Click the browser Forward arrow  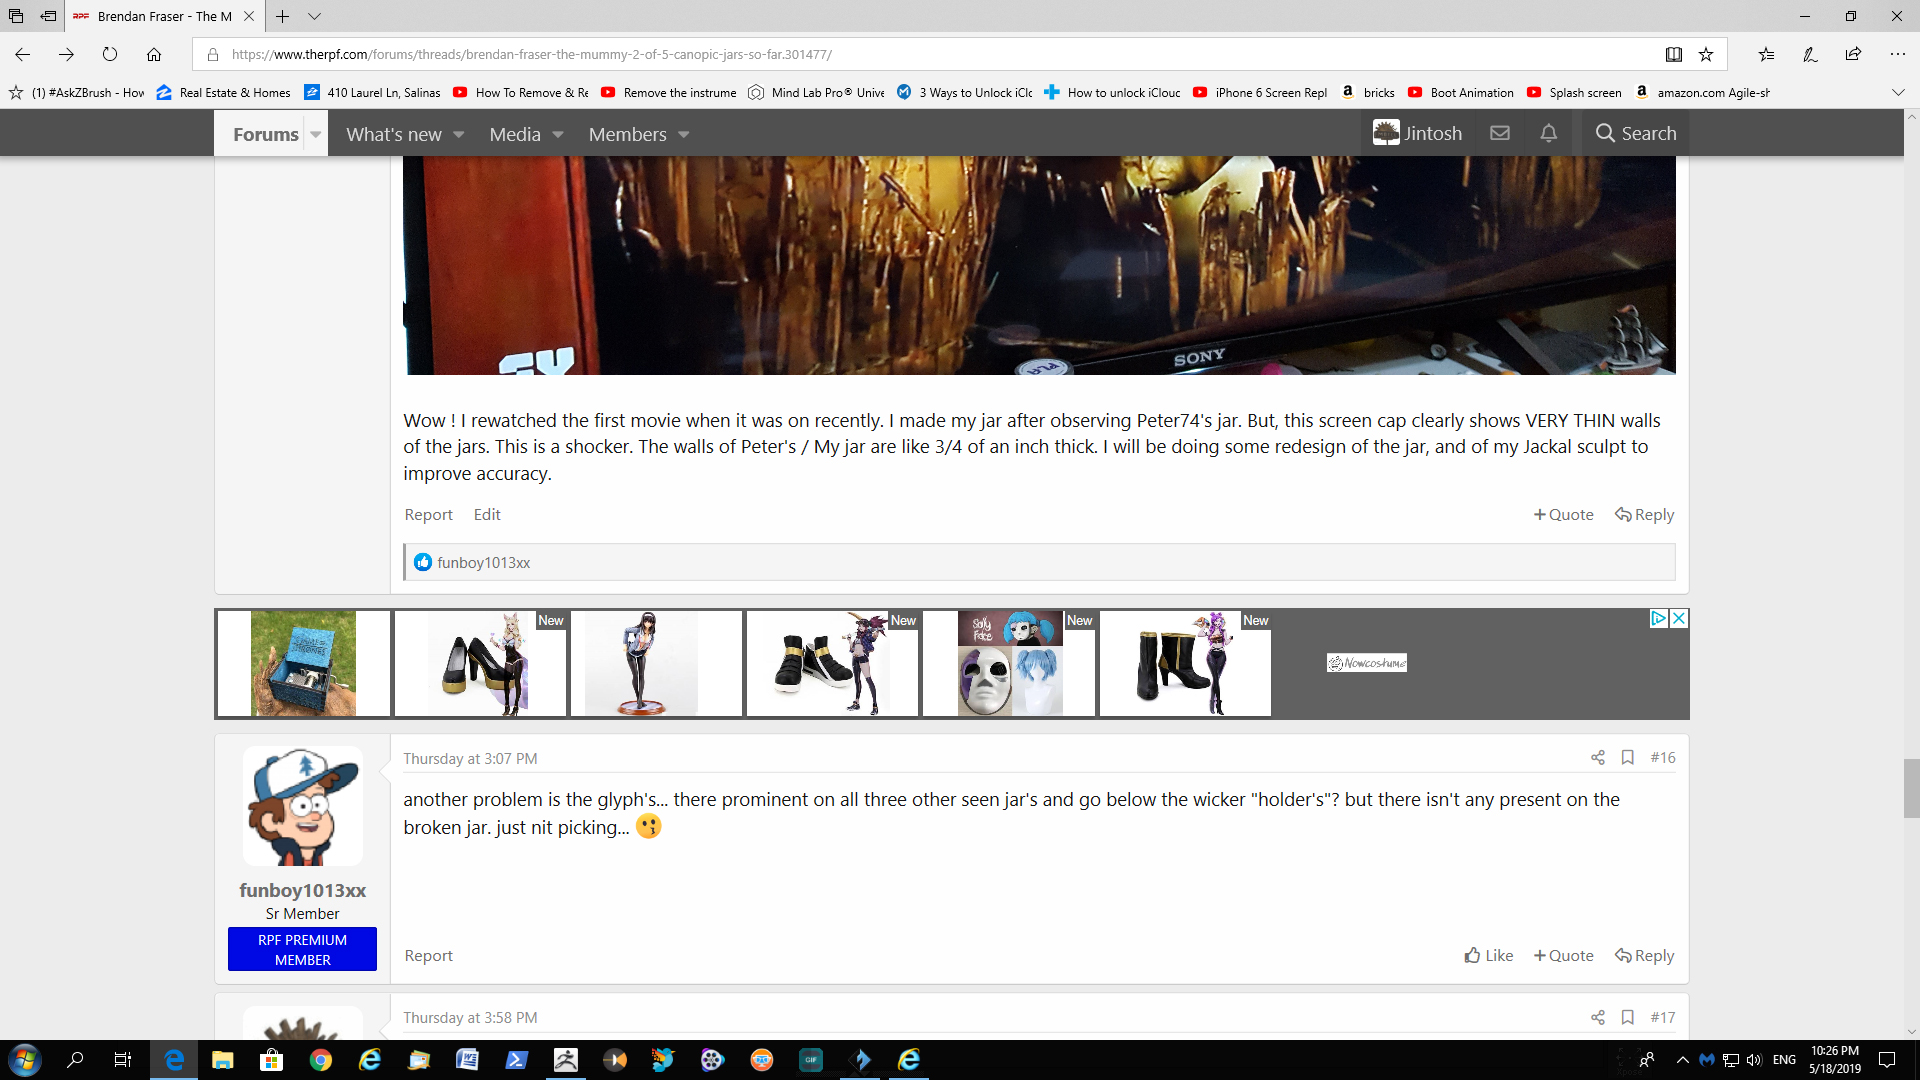click(66, 54)
